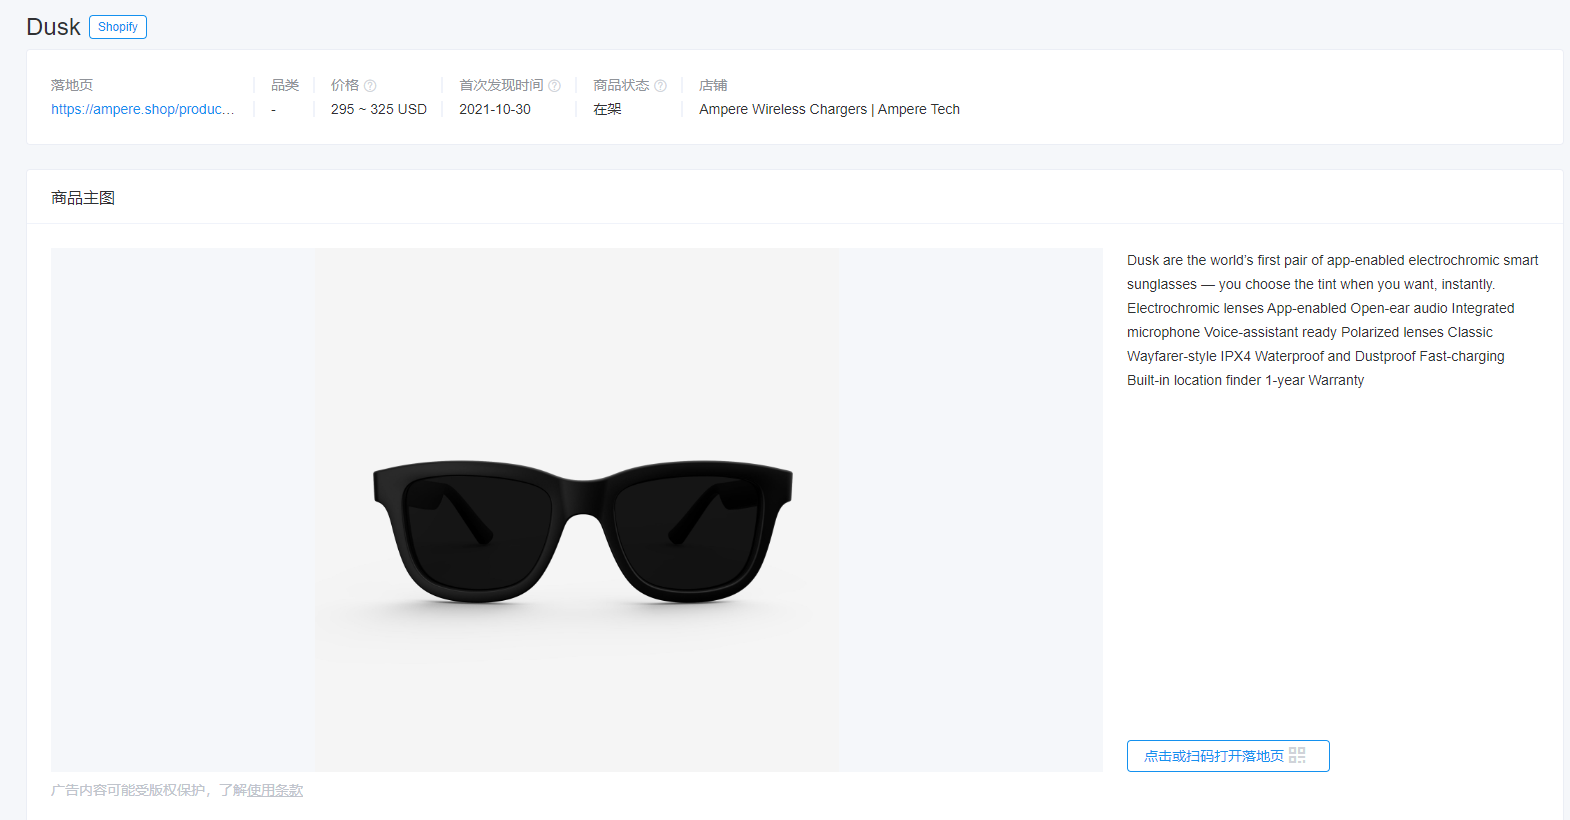Viewport: 1570px width, 820px height.
Task: Click the QR code icon in the landing page button
Action: pos(1298,756)
